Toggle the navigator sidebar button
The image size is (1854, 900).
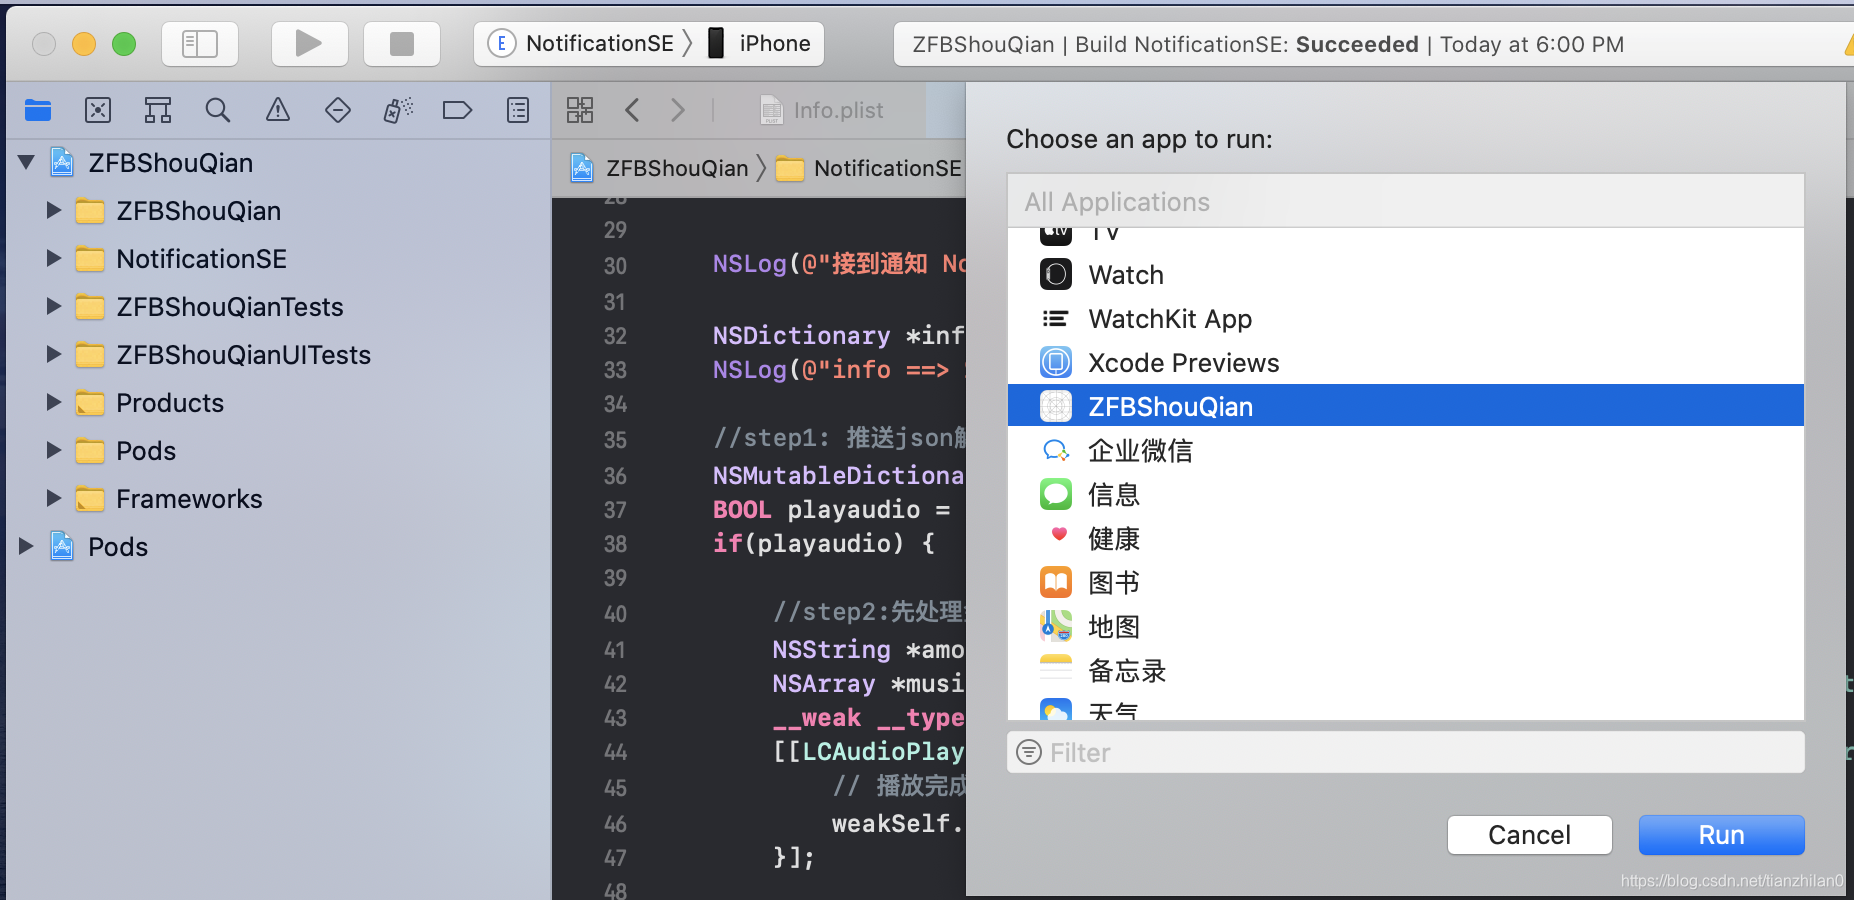tap(200, 44)
